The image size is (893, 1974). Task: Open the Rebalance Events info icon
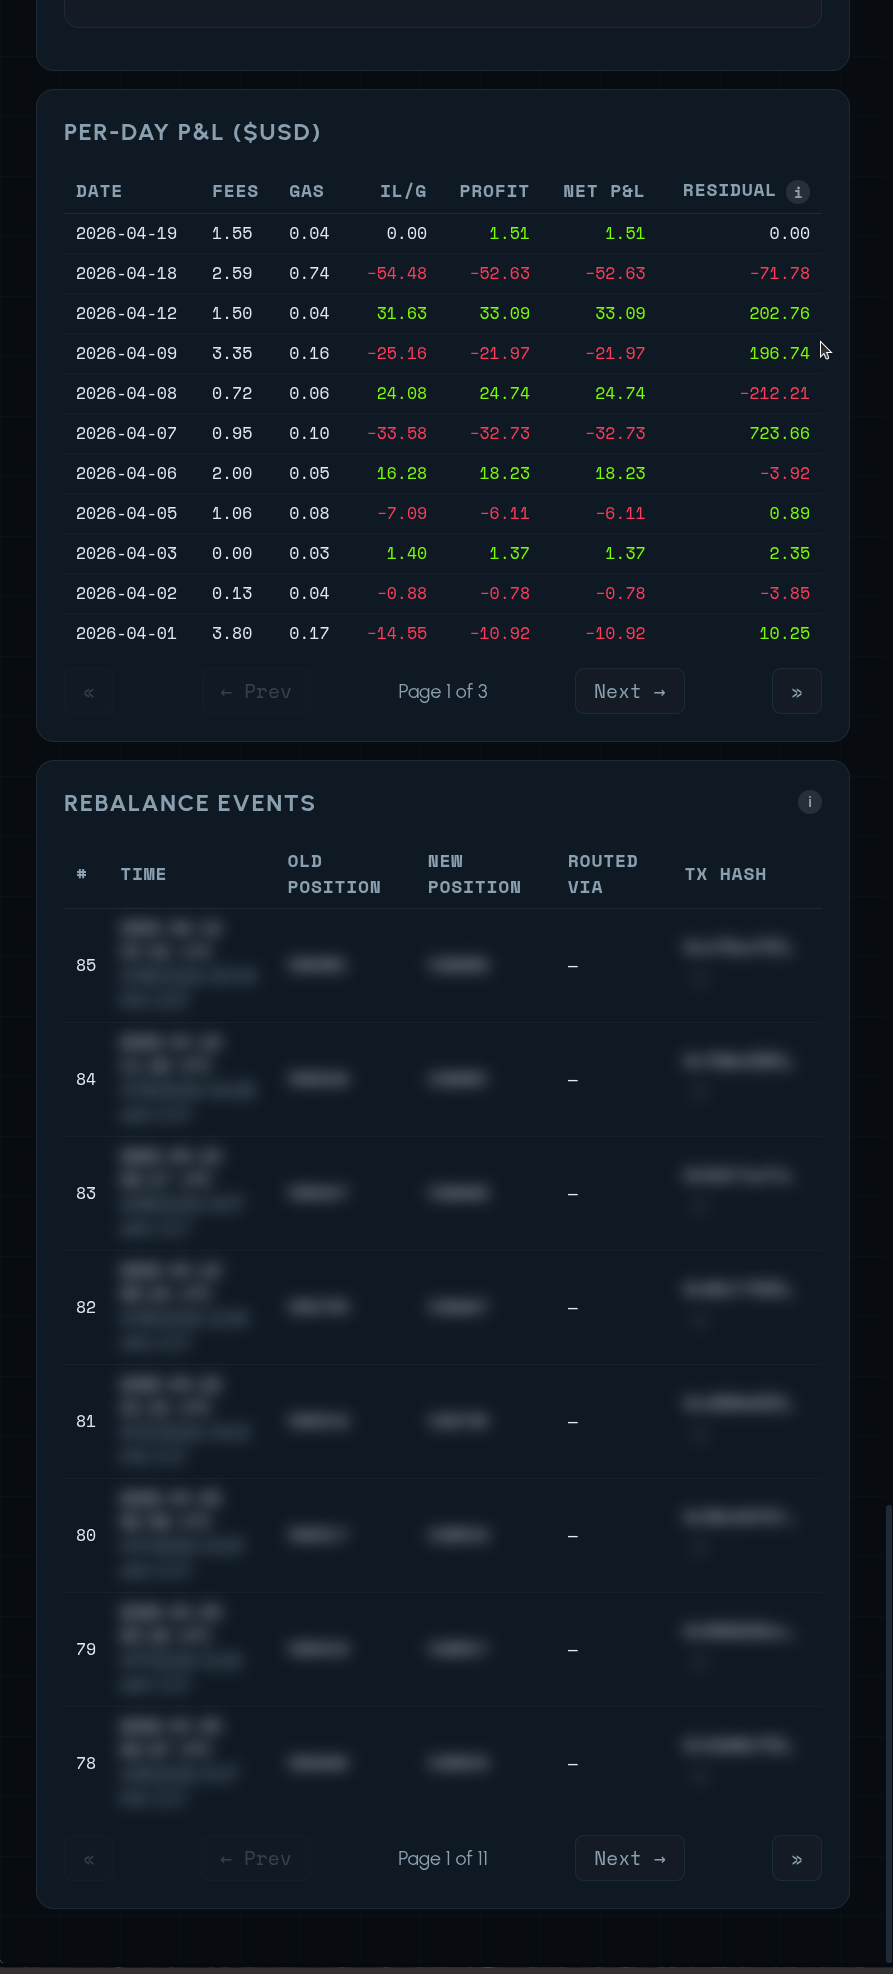[x=809, y=802]
